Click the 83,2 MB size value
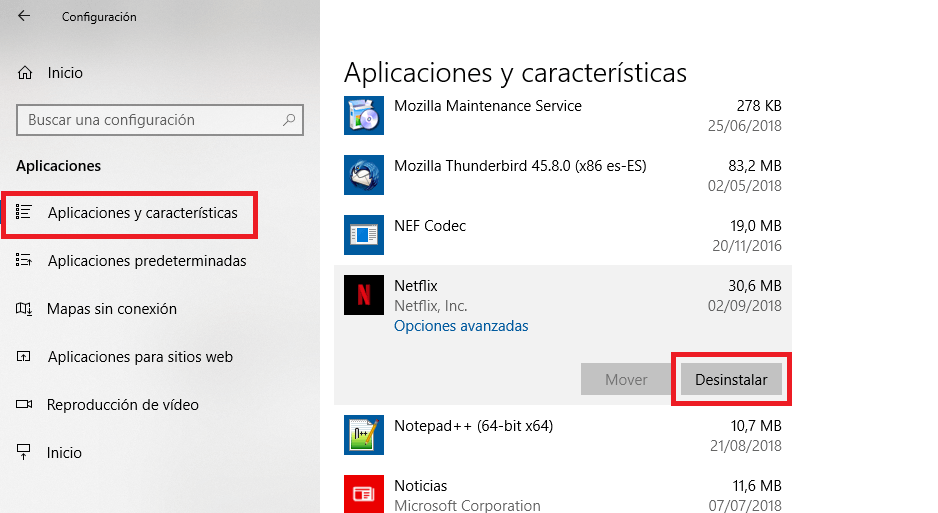This screenshot has height=513, width=938. [x=754, y=166]
